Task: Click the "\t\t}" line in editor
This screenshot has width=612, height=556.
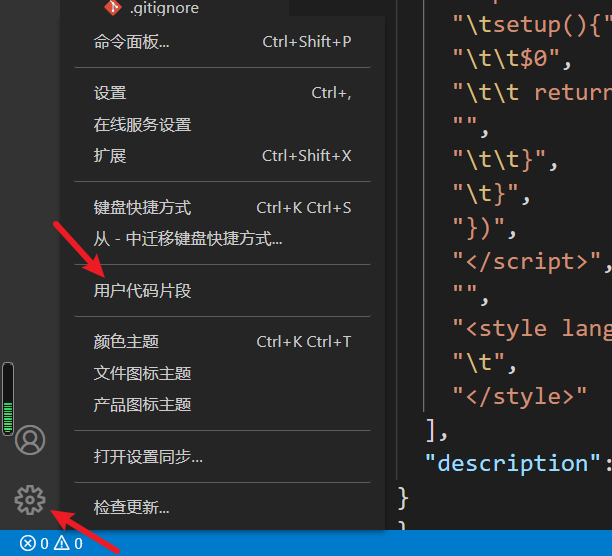Action: click(505, 160)
